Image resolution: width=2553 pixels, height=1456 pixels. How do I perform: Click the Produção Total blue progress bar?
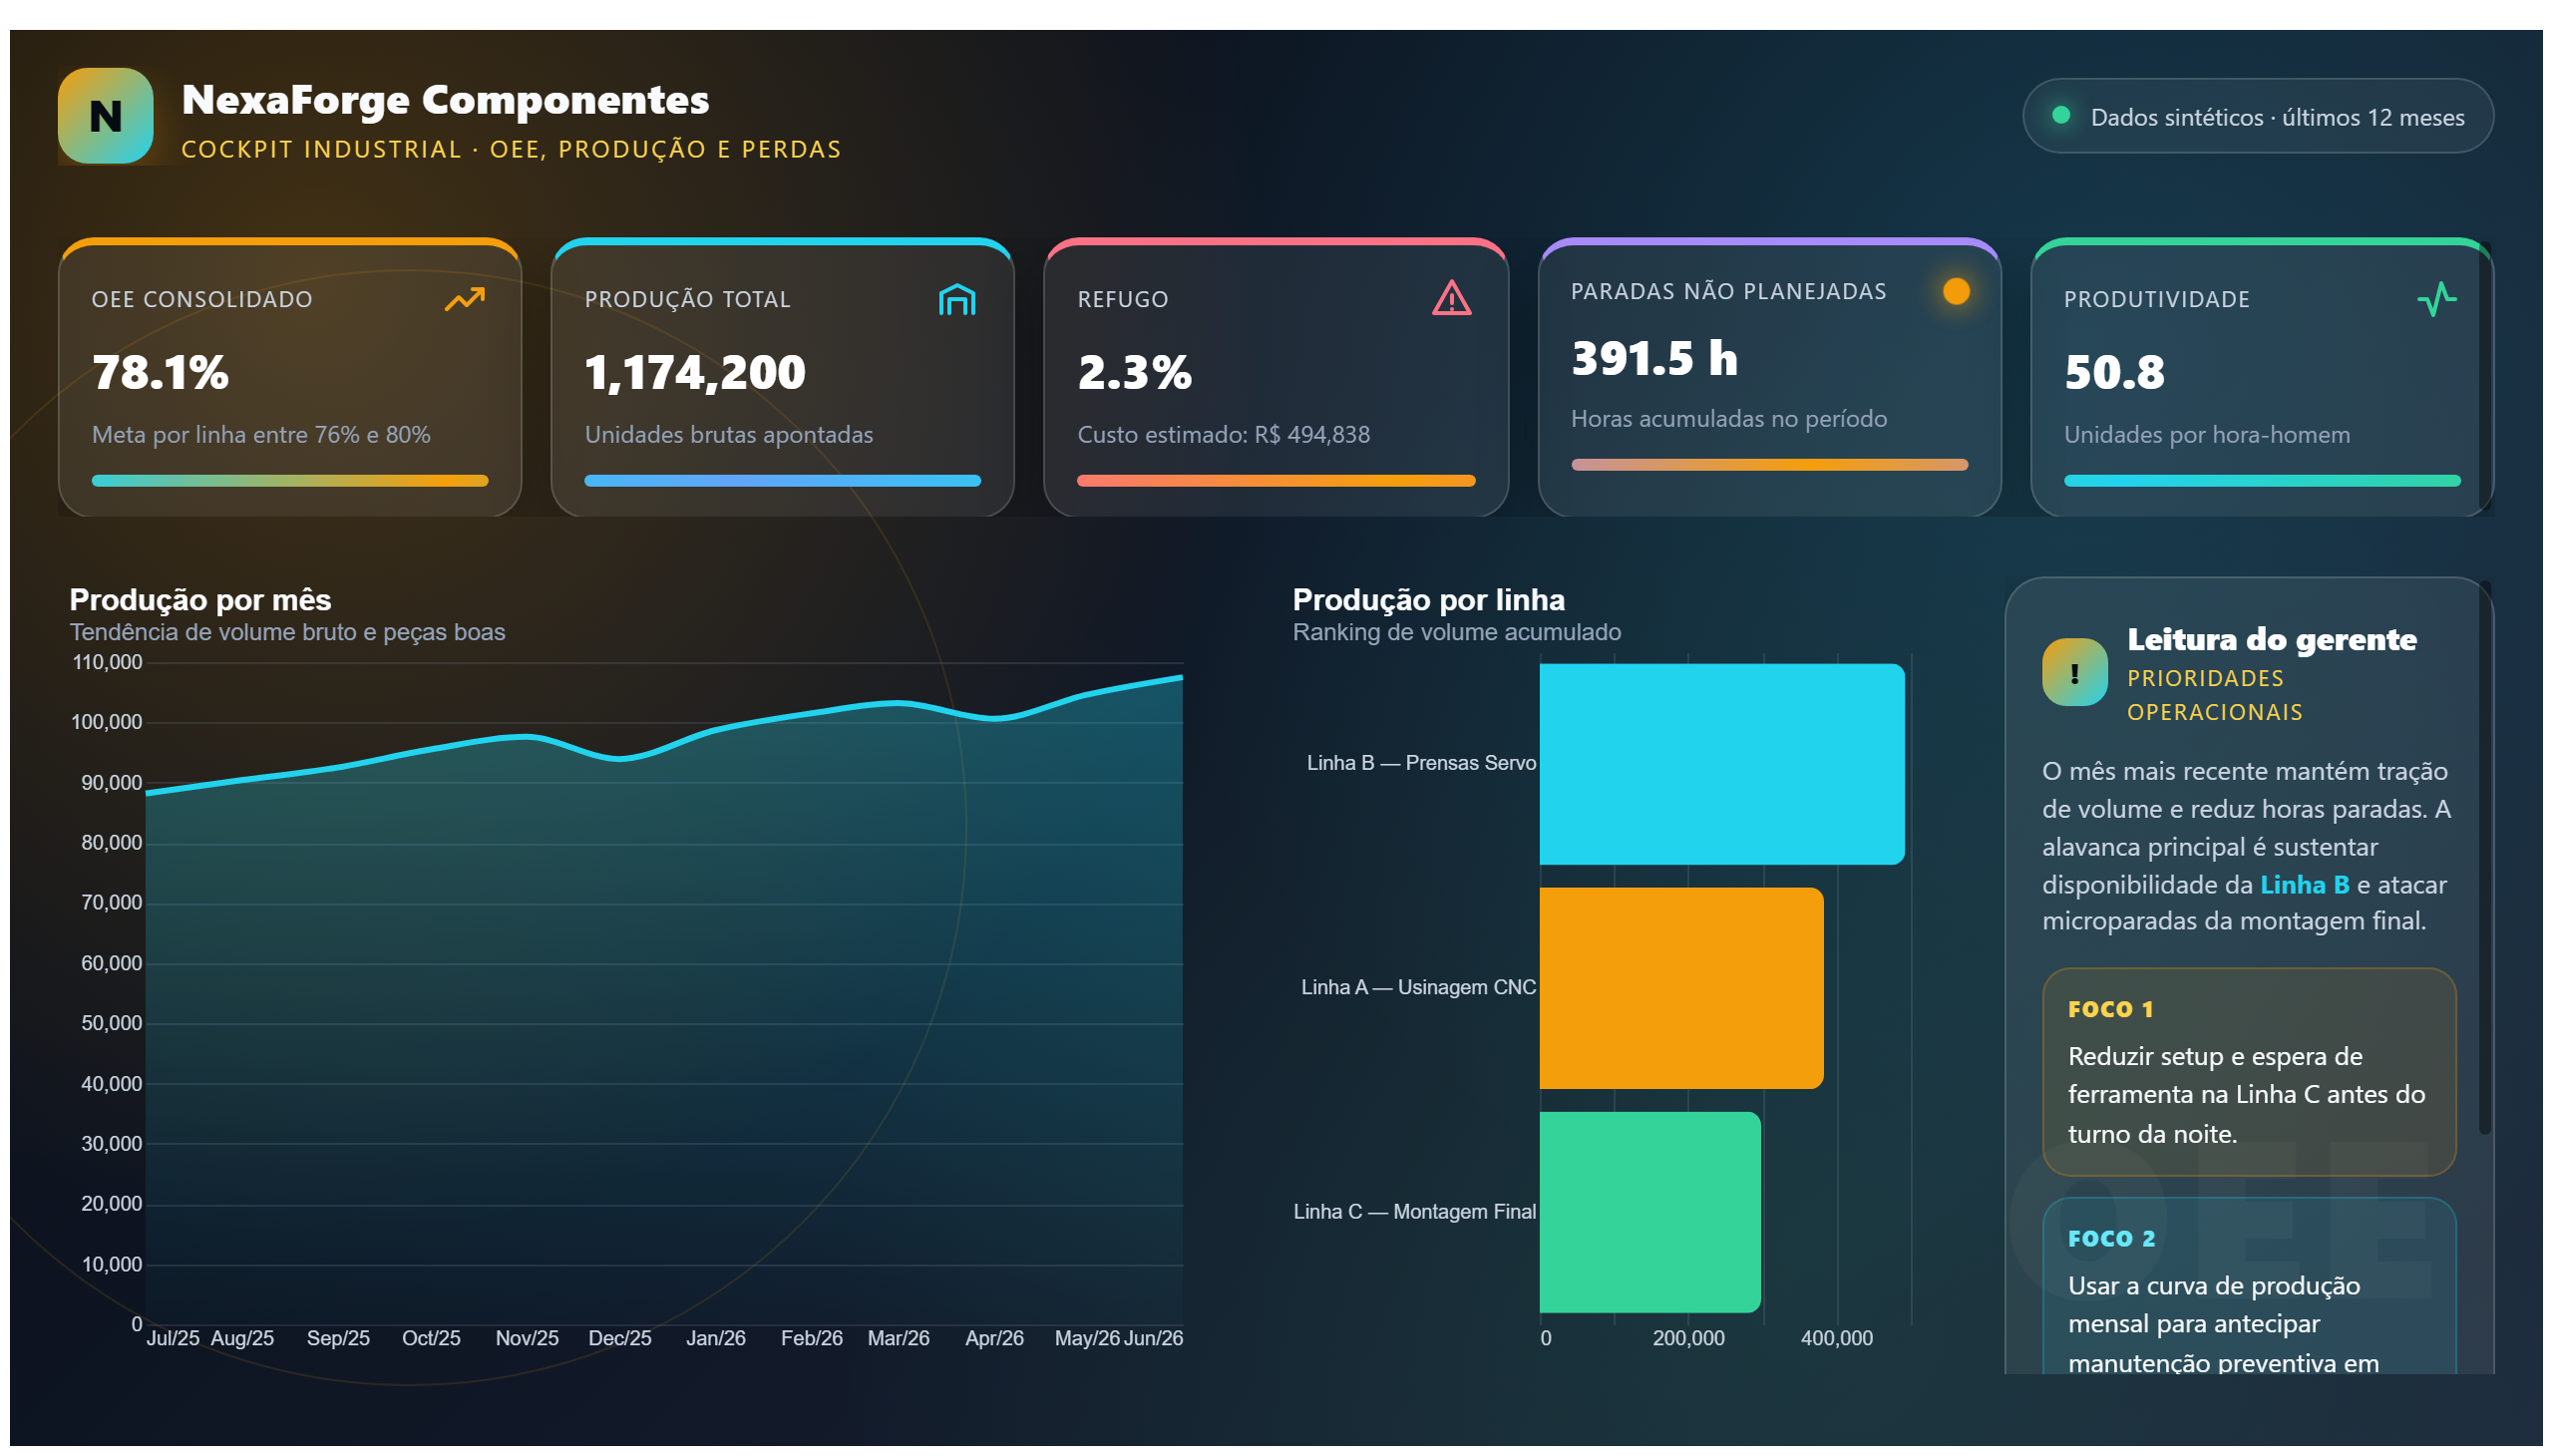pos(782,481)
